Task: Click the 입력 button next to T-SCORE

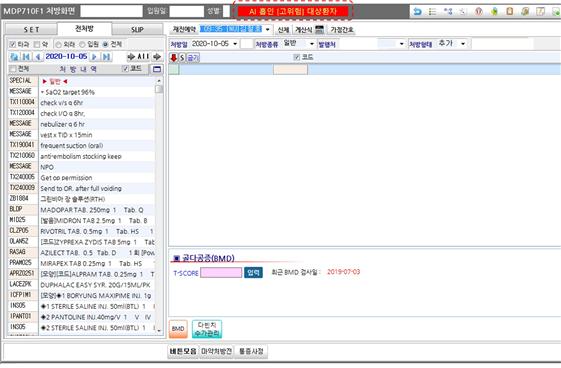Action: pos(253,273)
